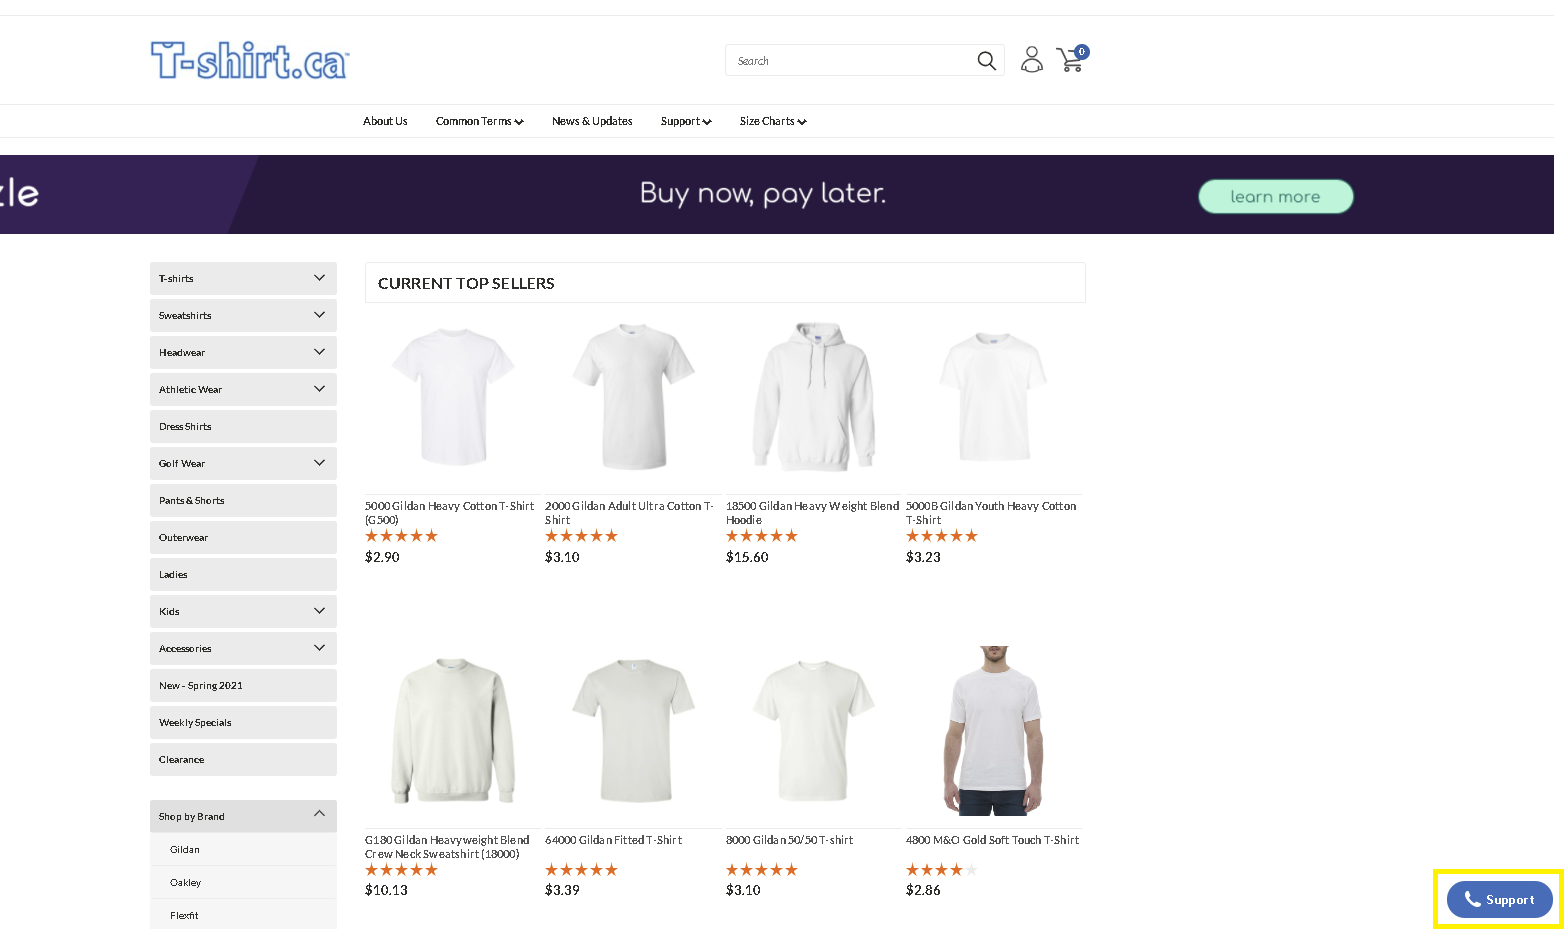Expand the Headwear category
The width and height of the screenshot is (1566, 933).
(x=243, y=352)
